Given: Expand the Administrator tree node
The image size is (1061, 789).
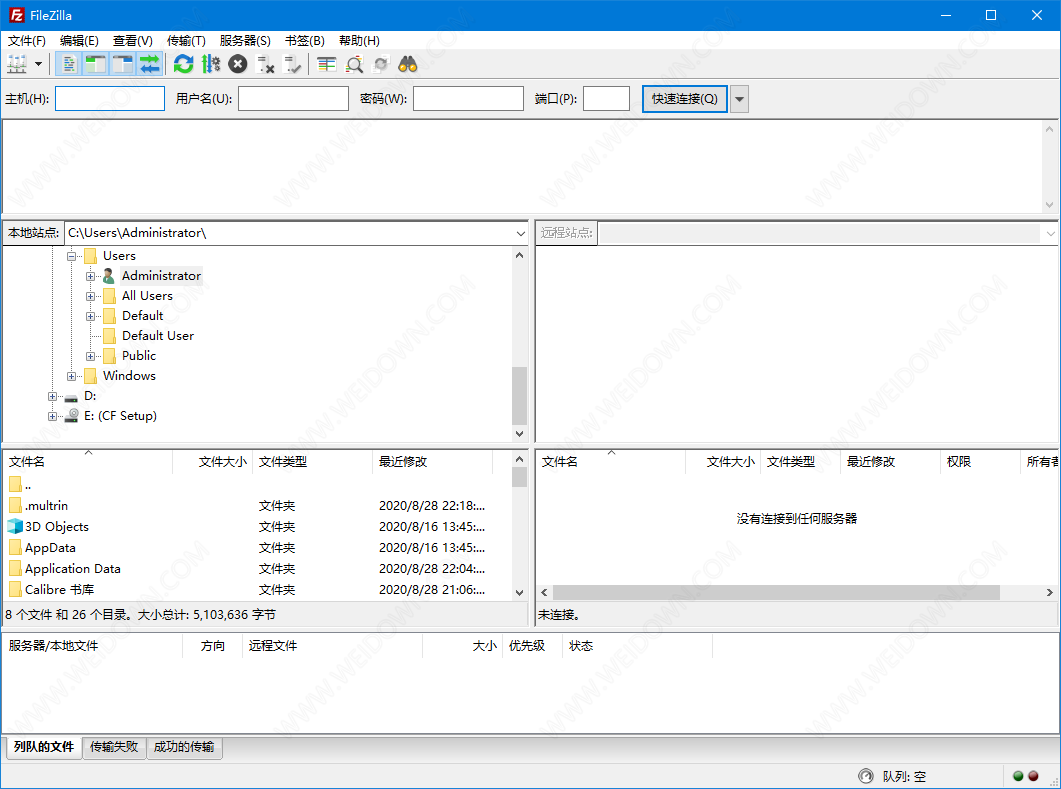Looking at the screenshot, I should point(90,276).
